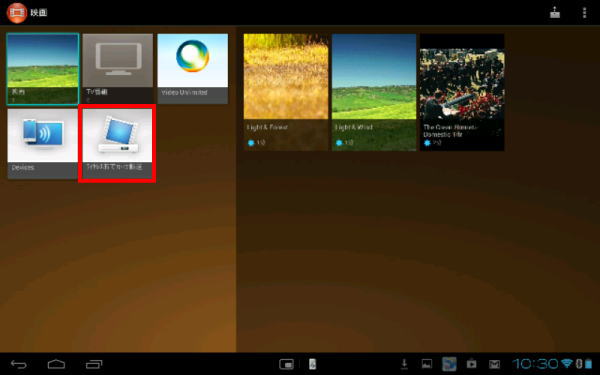Open the picture notification icon
Image resolution: width=600 pixels, height=375 pixels.
(x=427, y=364)
